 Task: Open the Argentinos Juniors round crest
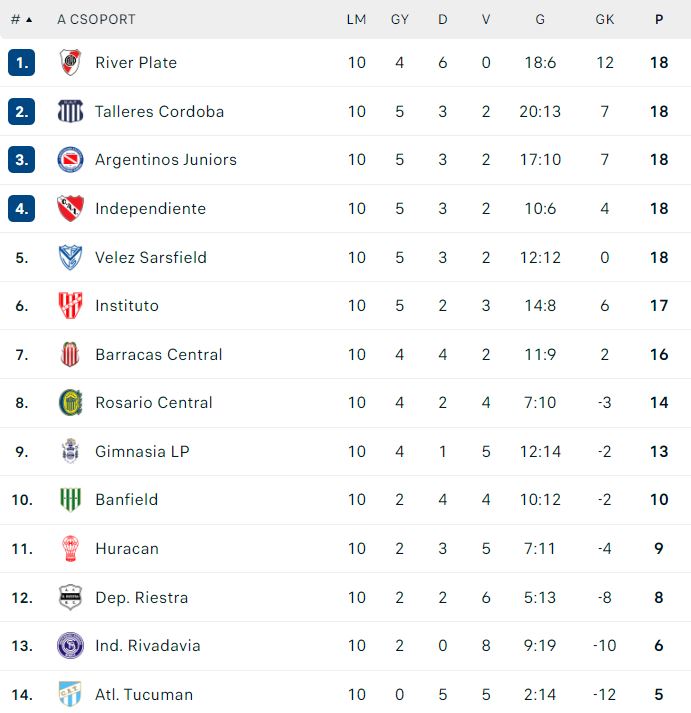coord(70,160)
